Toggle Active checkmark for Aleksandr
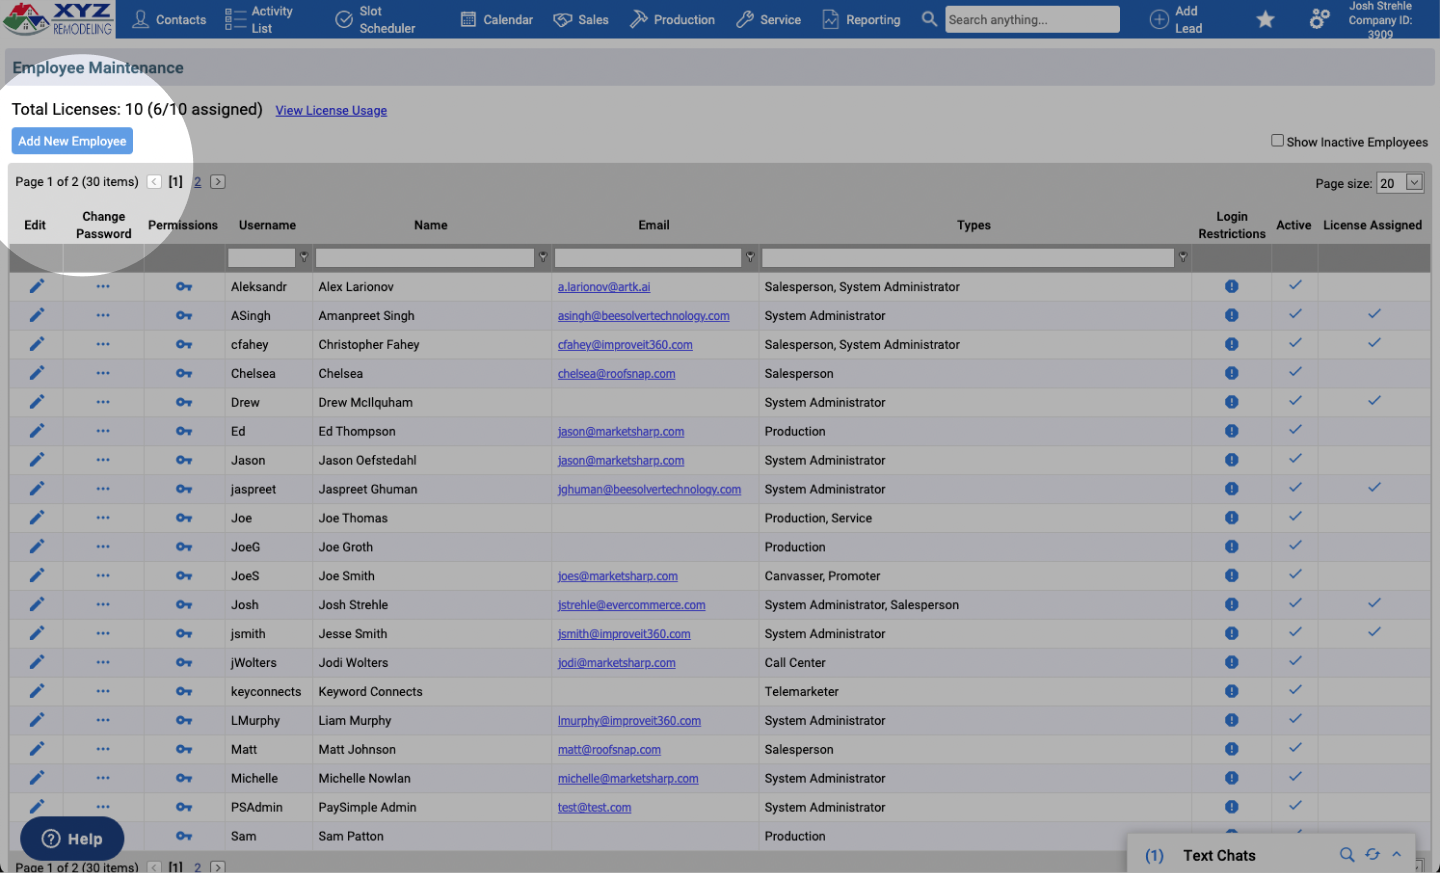 [1295, 285]
